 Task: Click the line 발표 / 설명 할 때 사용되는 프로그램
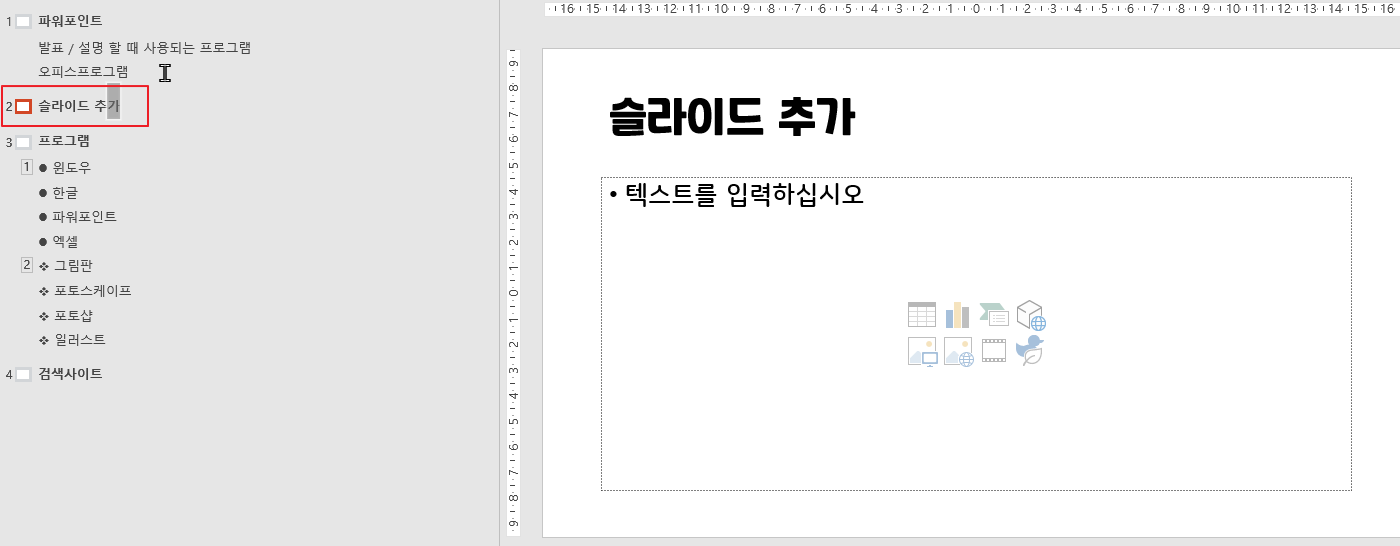(144, 48)
